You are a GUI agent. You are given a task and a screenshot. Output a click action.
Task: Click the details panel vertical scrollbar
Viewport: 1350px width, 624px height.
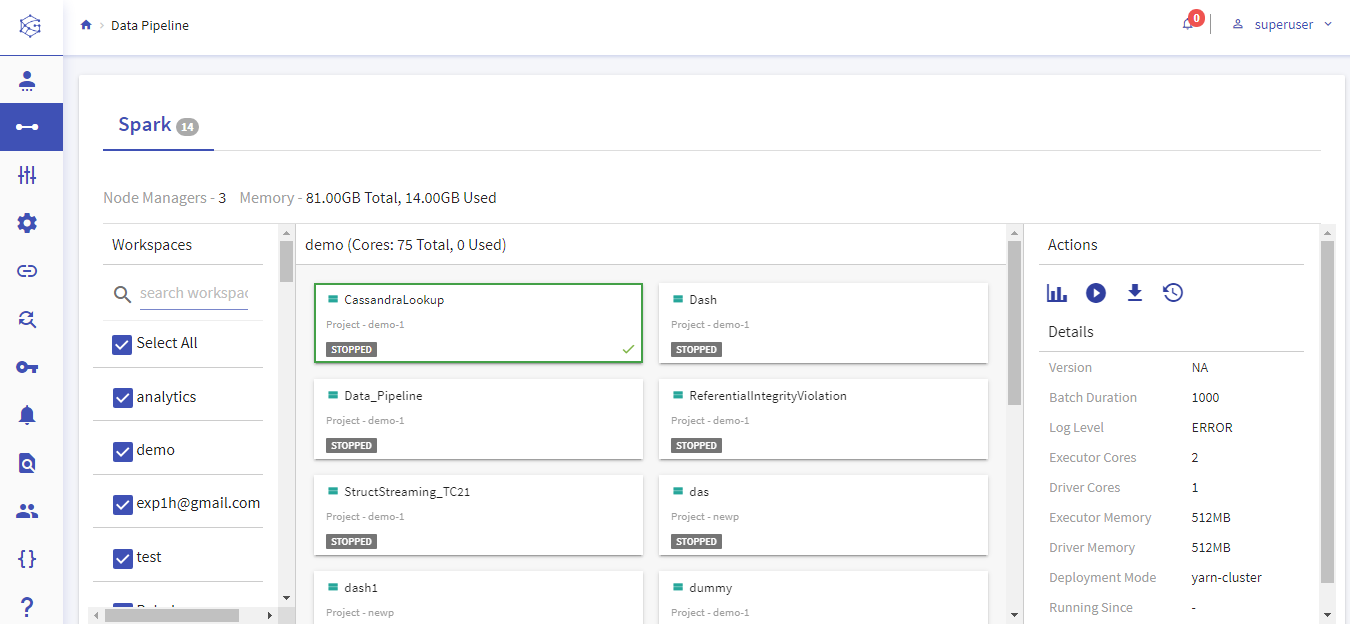pos(1327,411)
